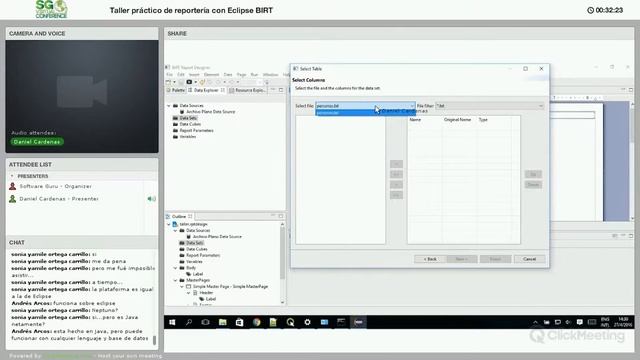Click the speaker icon beside Daniel Cardenas
The width and height of the screenshot is (640, 360).
click(x=151, y=199)
